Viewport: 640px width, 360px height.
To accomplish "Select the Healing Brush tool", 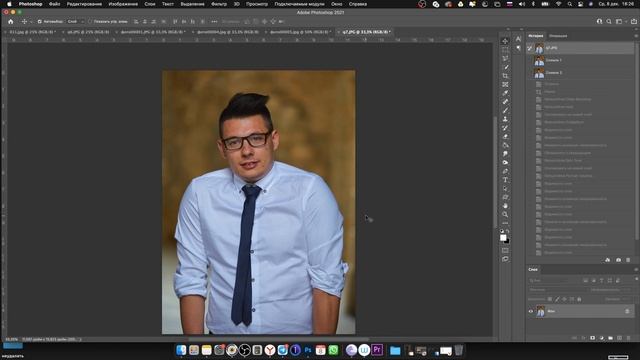I will click(505, 102).
